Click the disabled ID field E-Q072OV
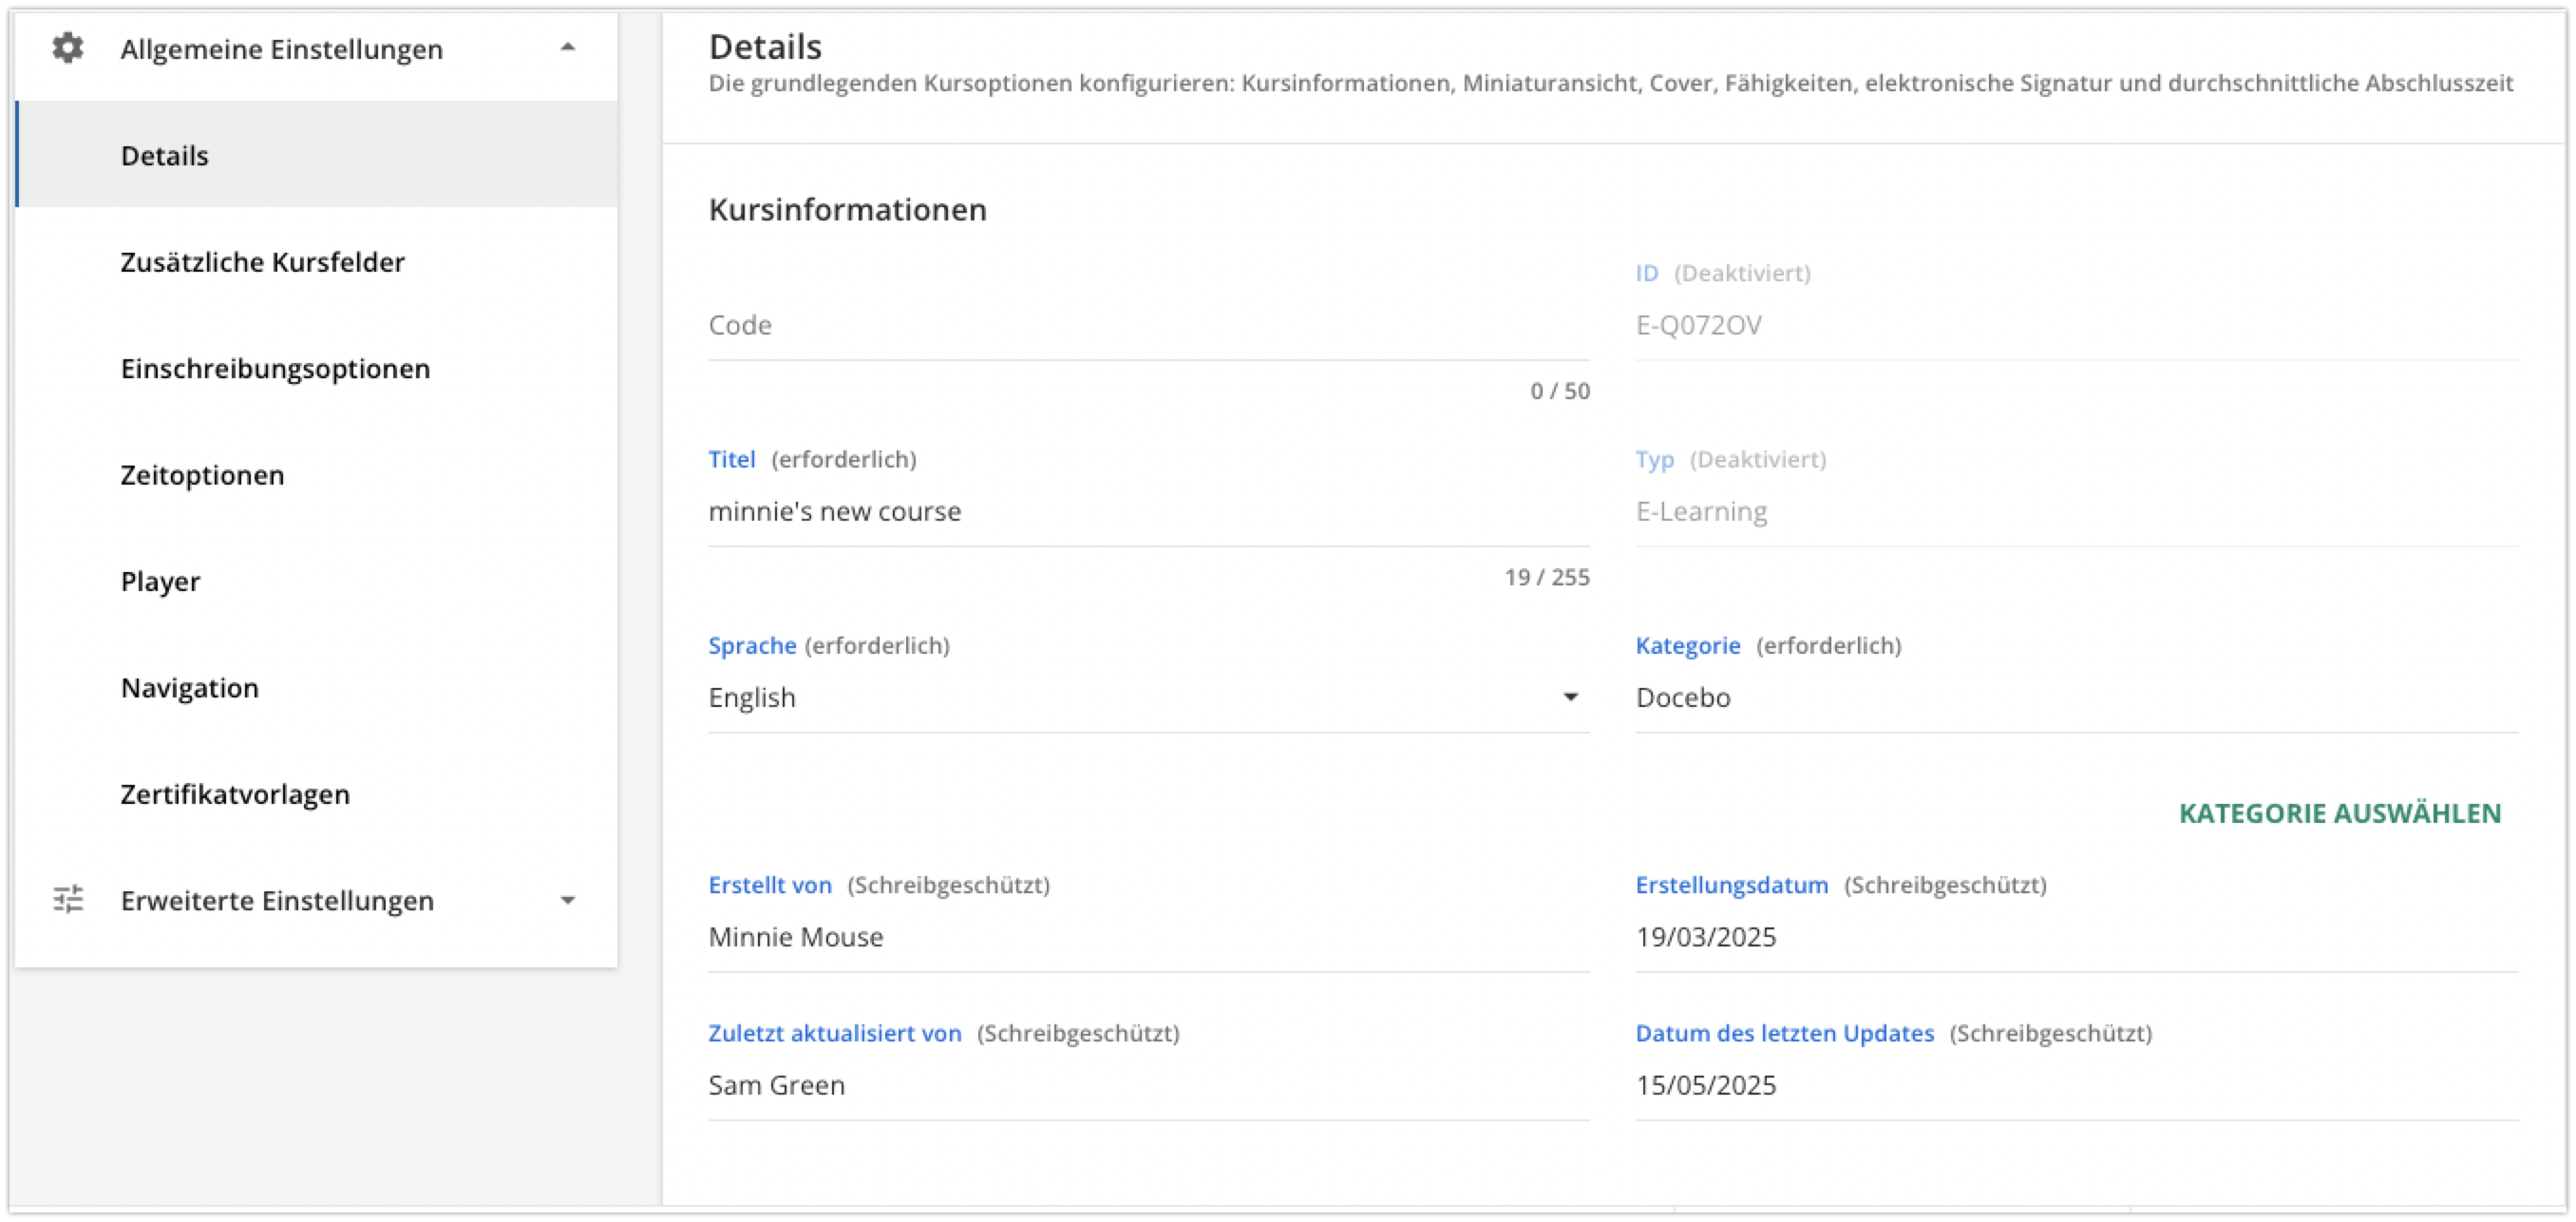This screenshot has height=1222, width=2576. [2076, 326]
